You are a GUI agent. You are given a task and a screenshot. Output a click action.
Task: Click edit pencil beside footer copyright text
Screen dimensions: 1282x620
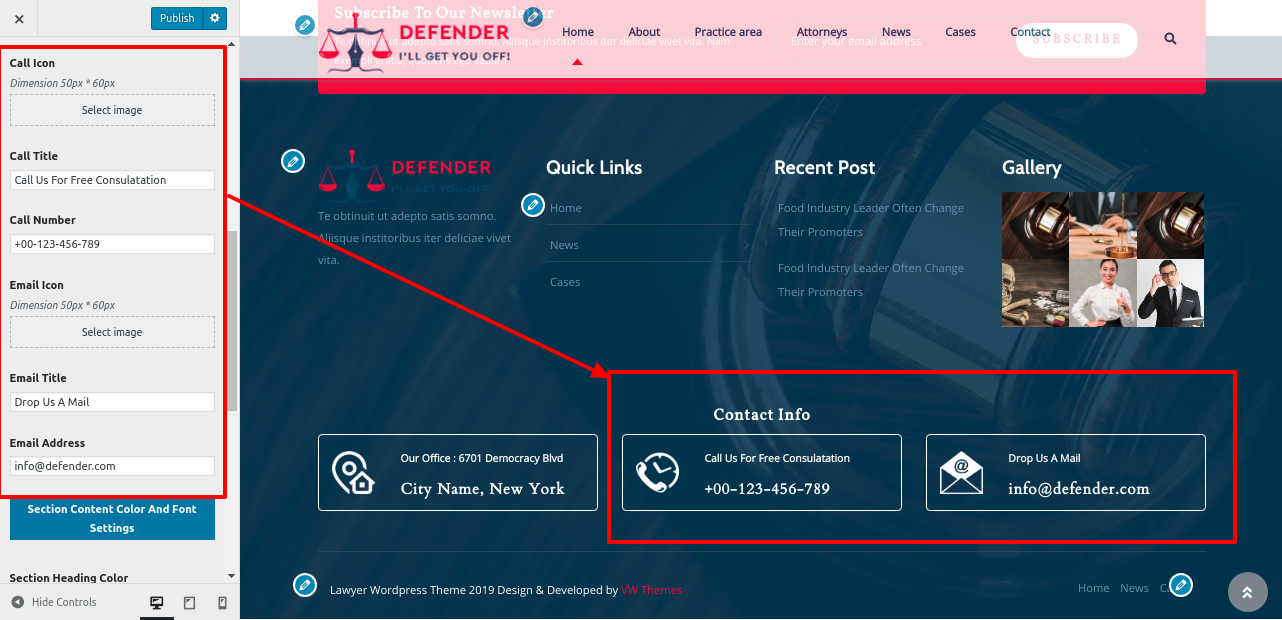(305, 585)
